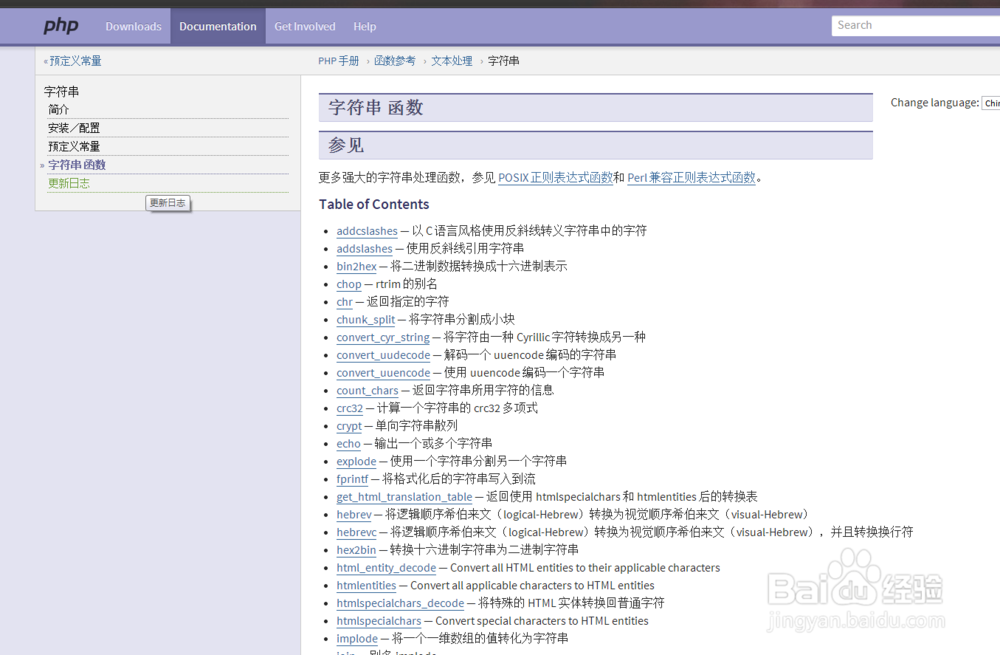Switch to the Documentation tab
This screenshot has height=655, width=1000.
pos(218,27)
